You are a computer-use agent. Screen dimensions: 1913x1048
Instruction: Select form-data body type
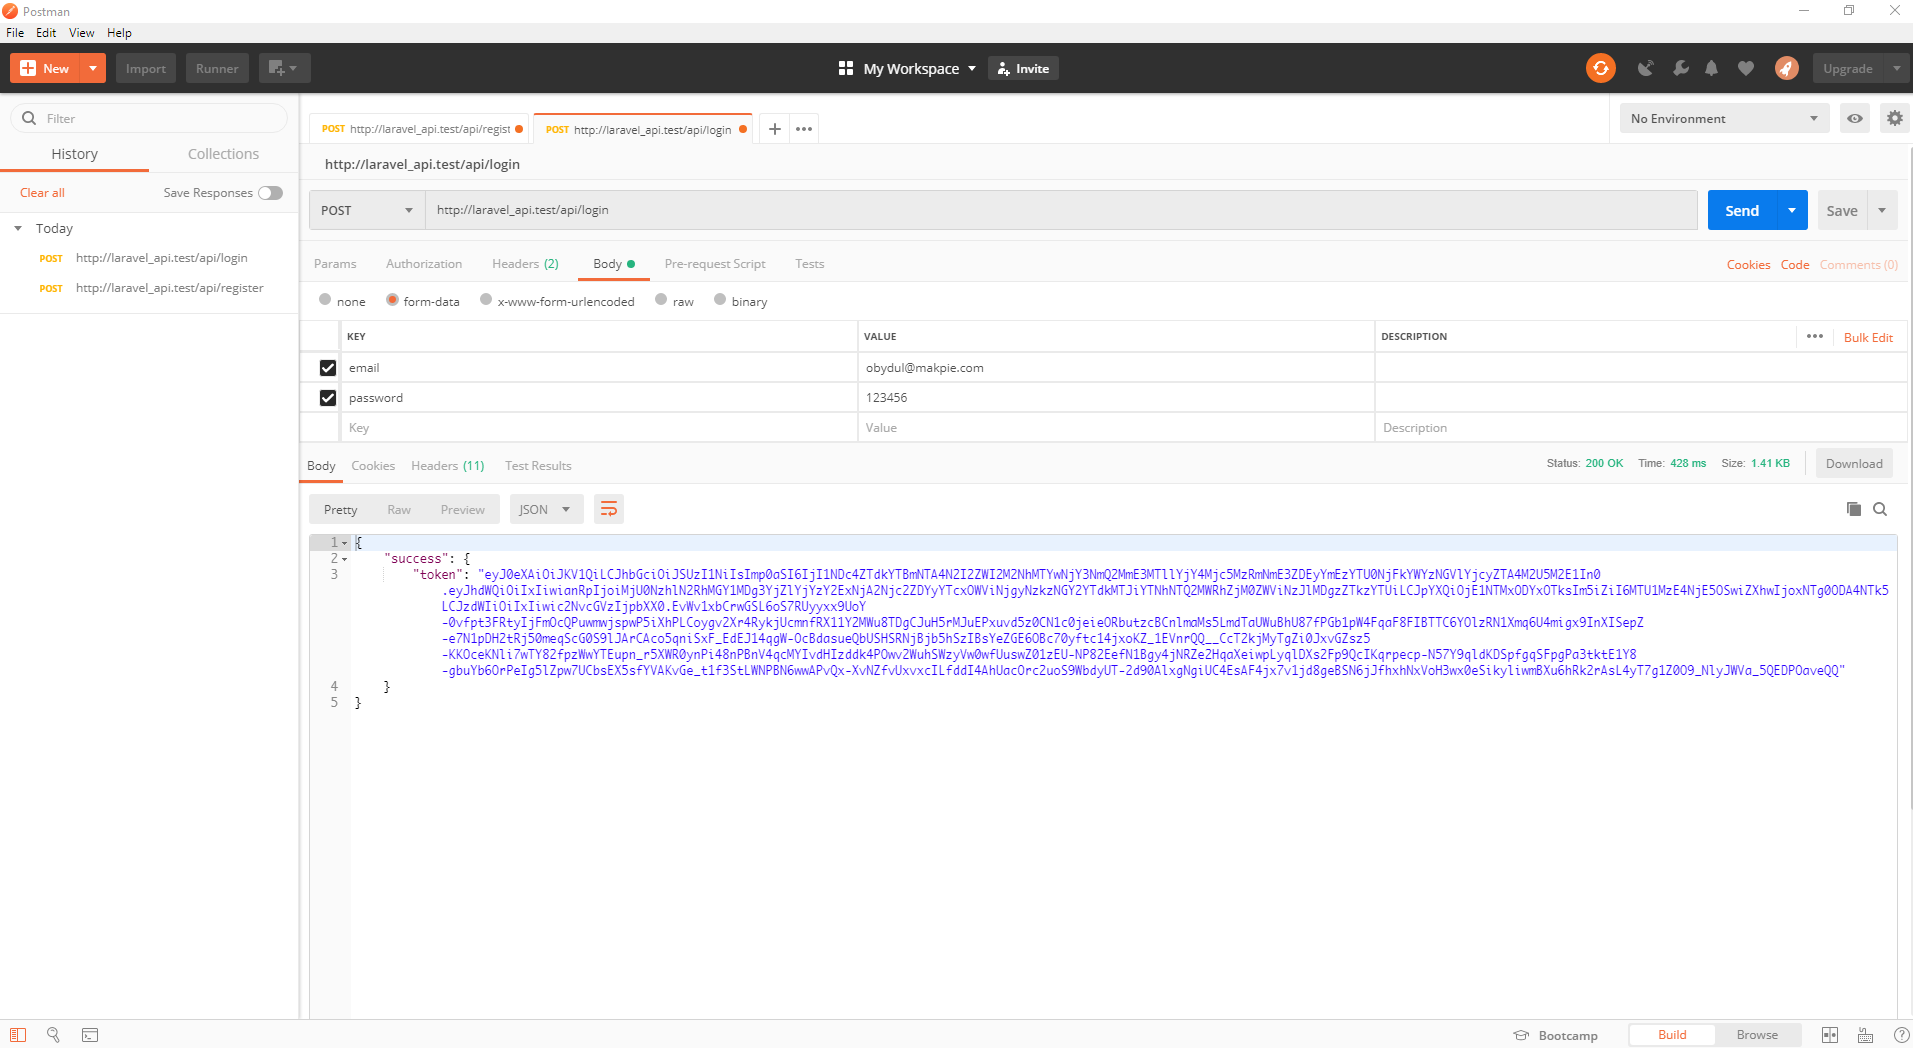pyautogui.click(x=392, y=299)
